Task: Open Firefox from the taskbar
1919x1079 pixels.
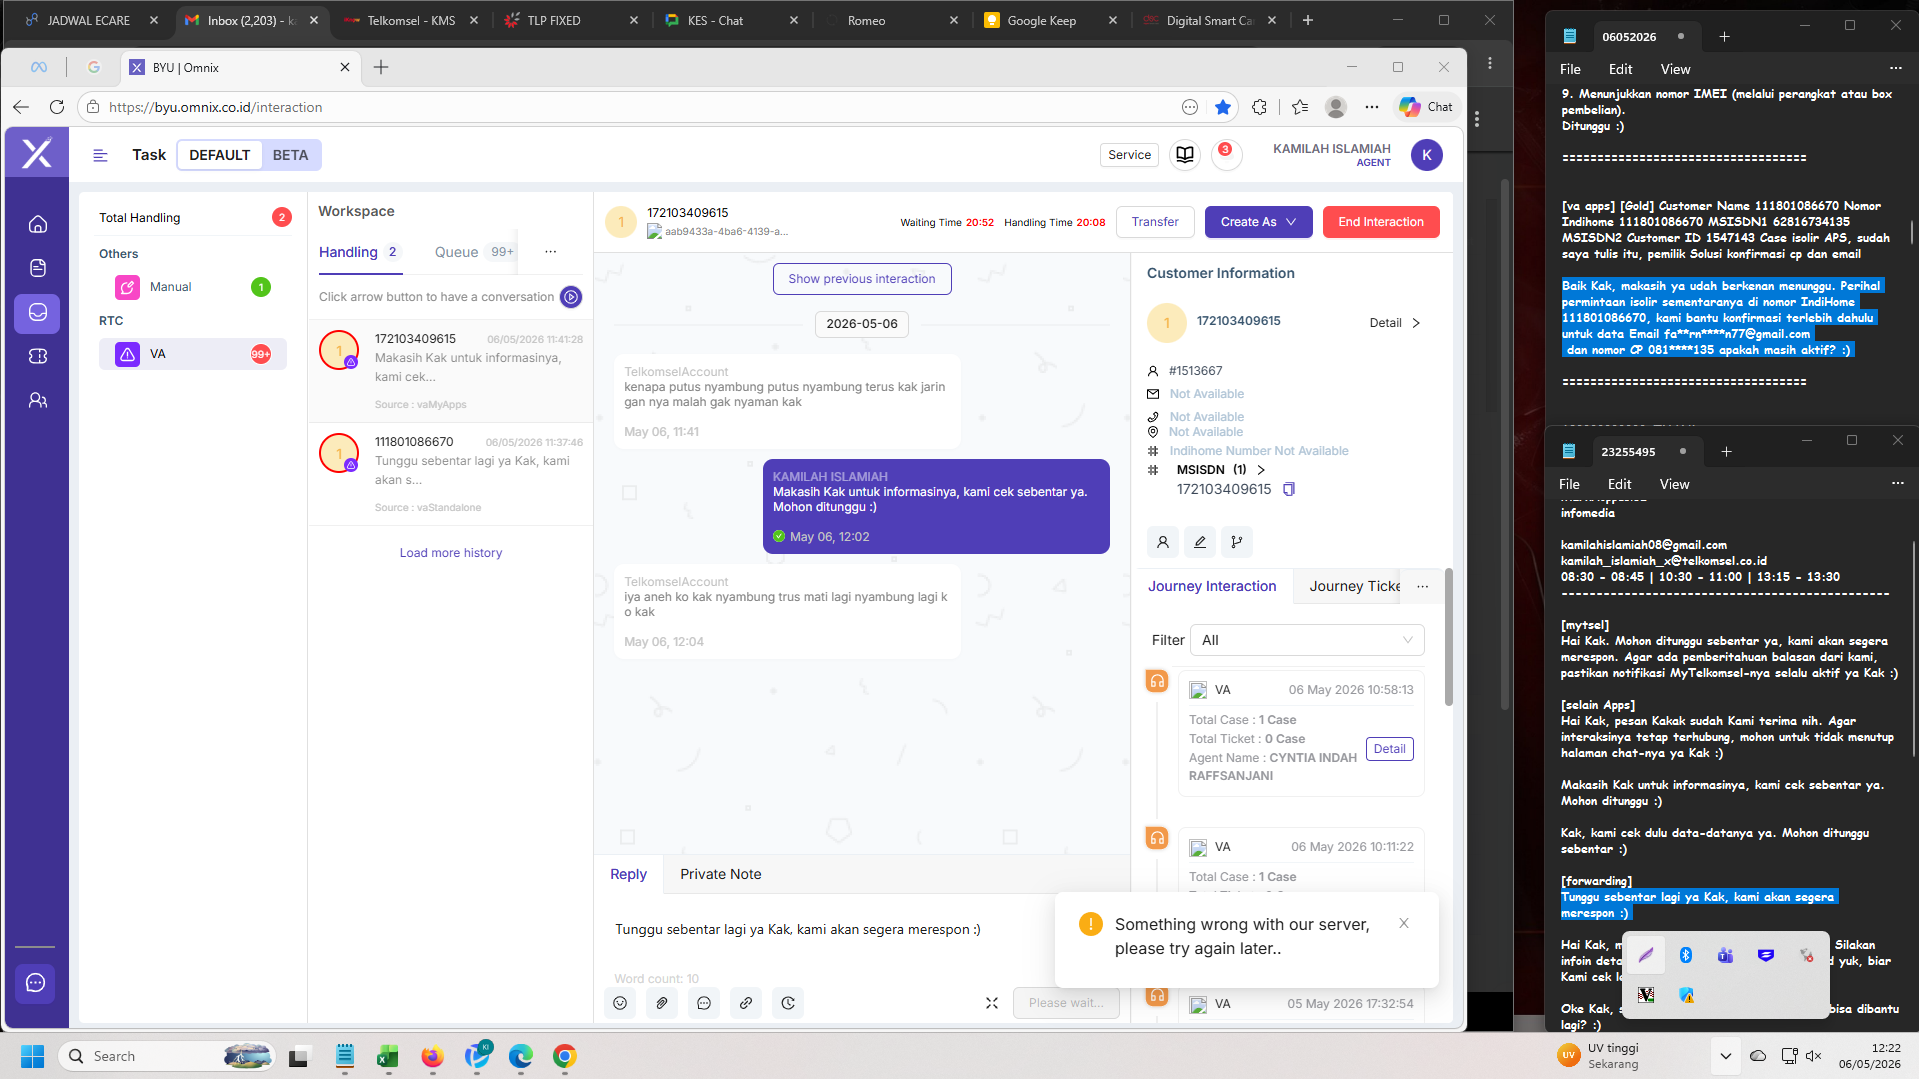Action: (x=432, y=1056)
